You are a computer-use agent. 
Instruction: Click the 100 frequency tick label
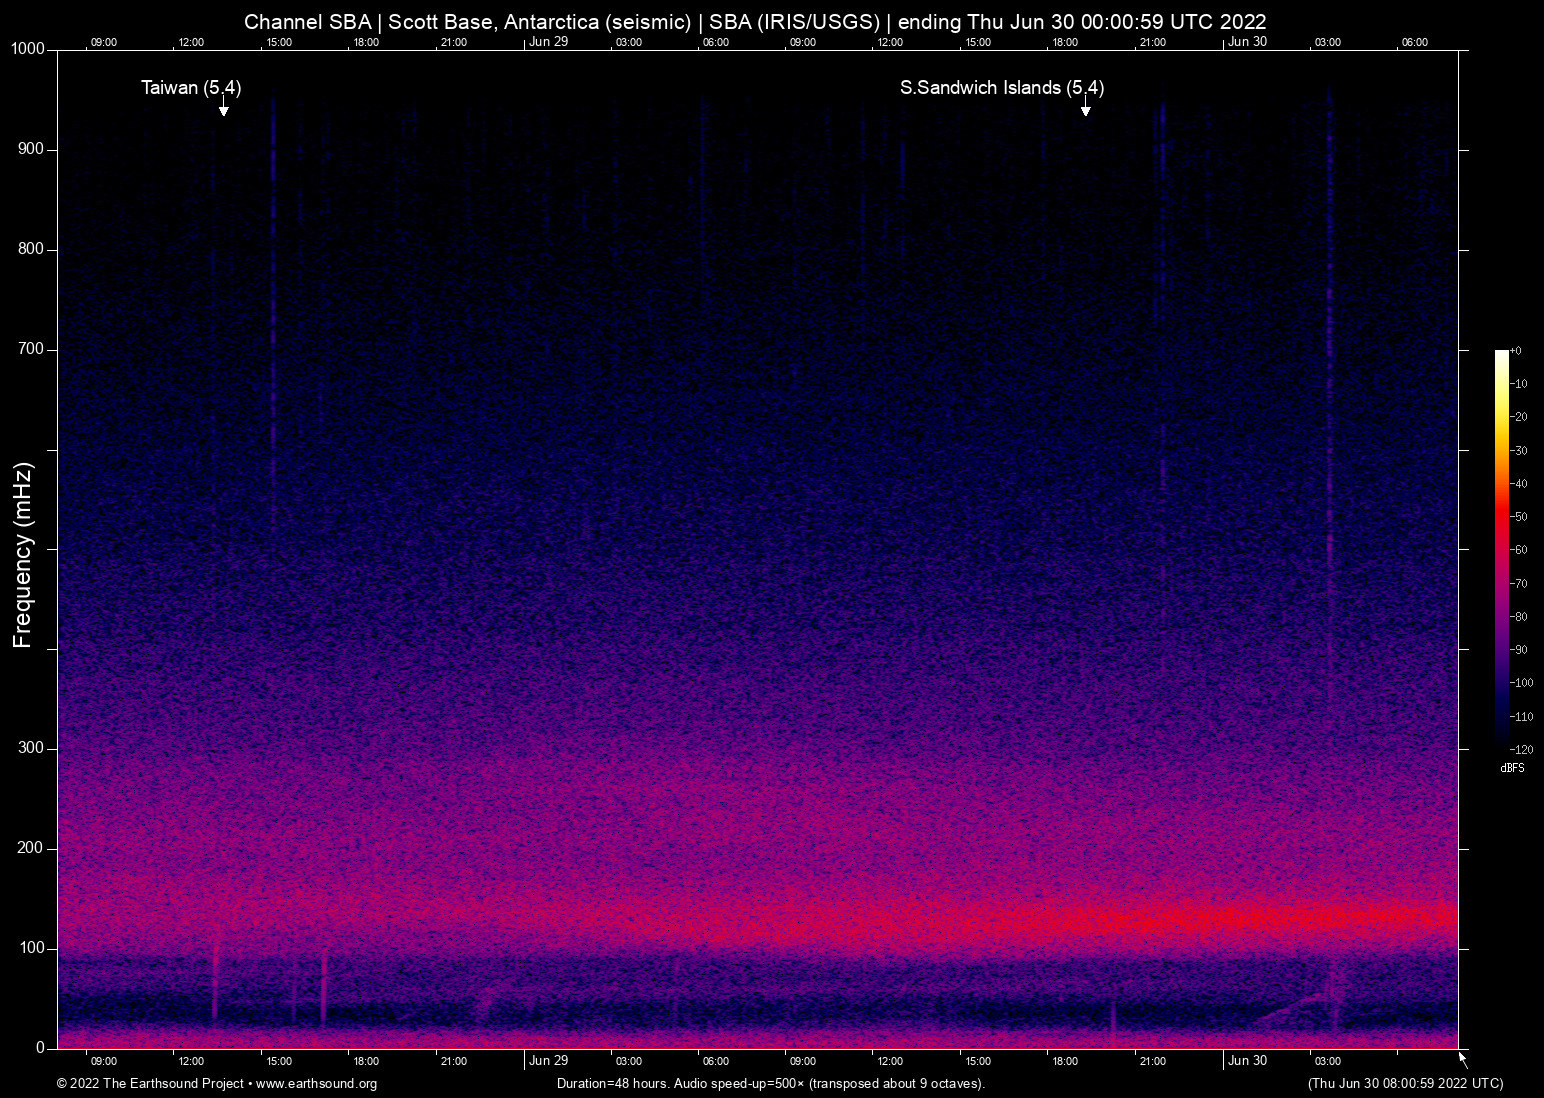(x=32, y=948)
